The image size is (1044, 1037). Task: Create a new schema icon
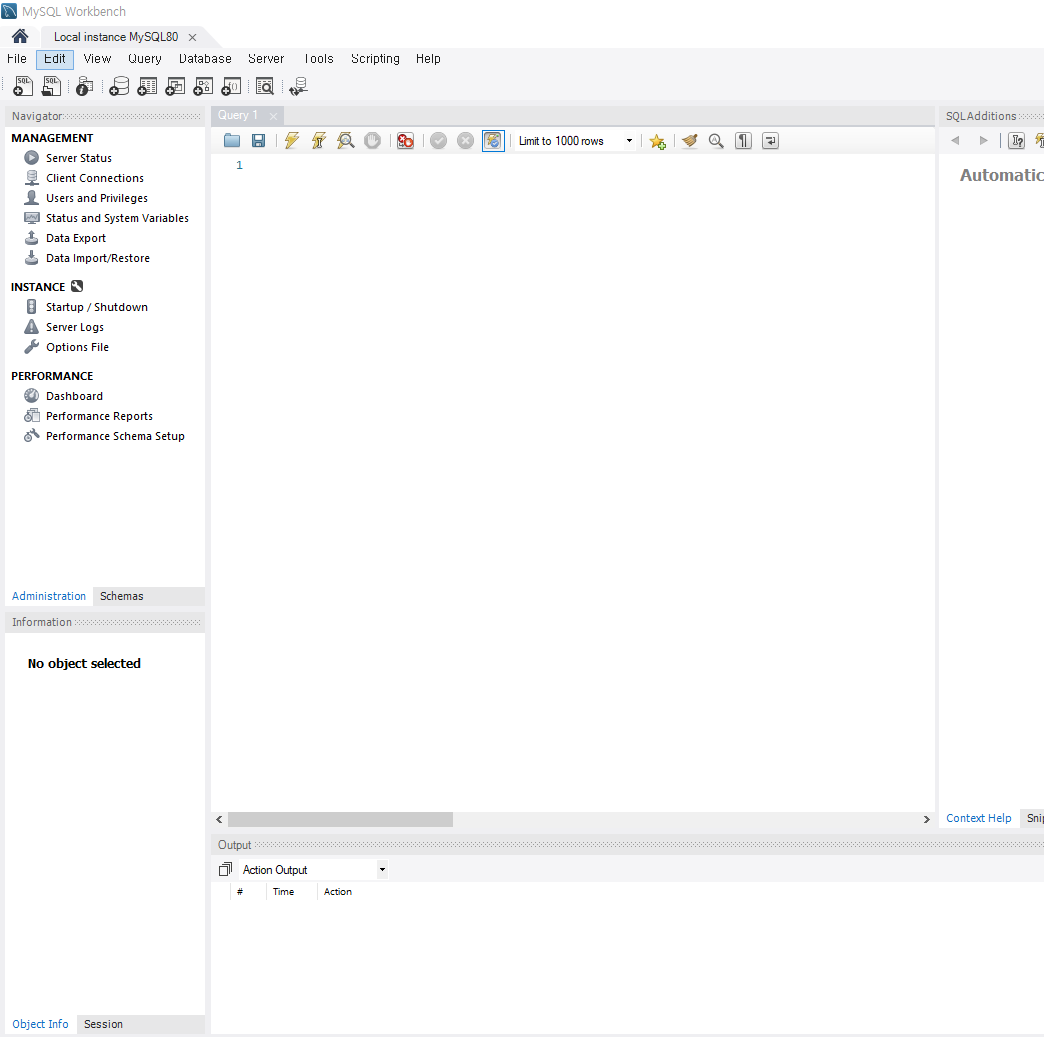point(119,86)
